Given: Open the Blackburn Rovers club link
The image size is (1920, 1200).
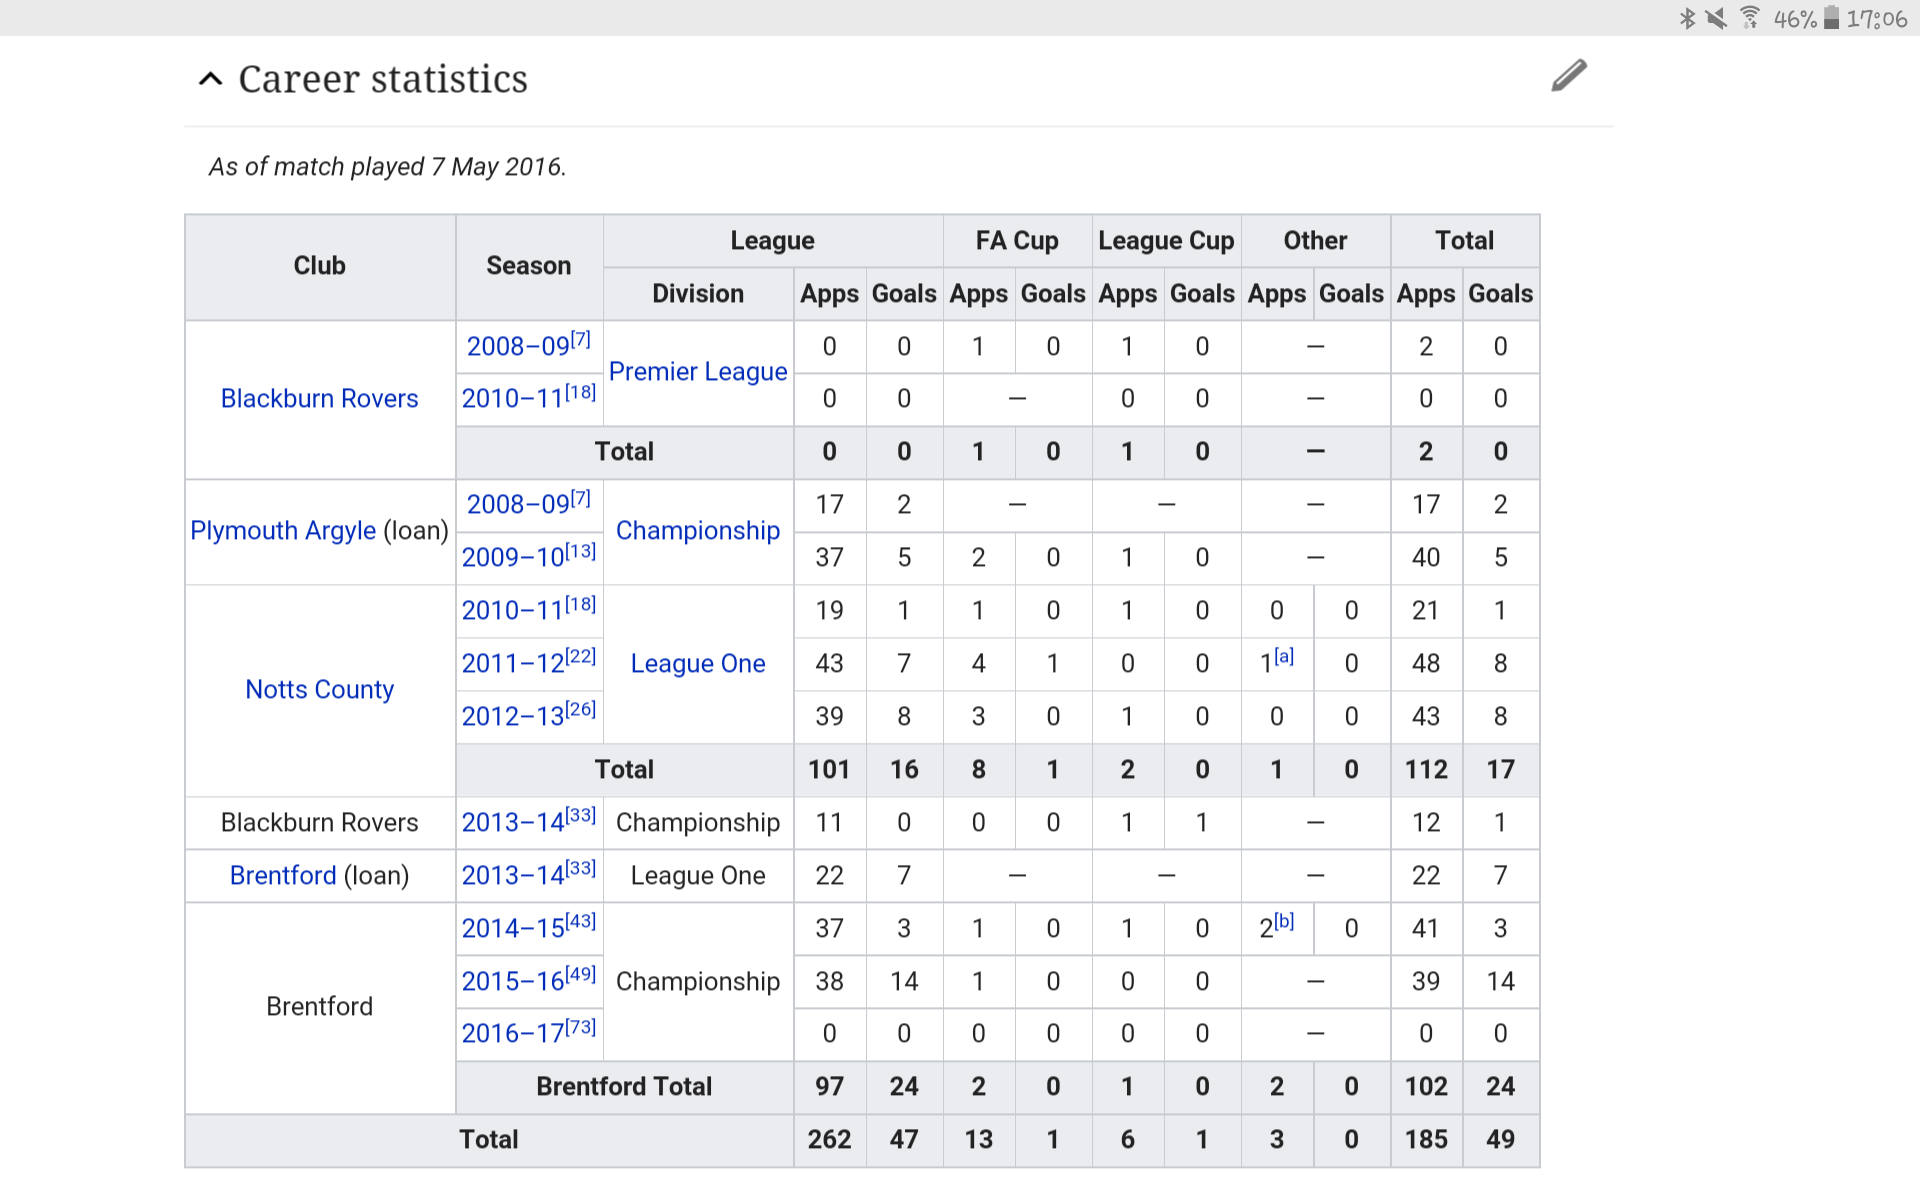Looking at the screenshot, I should (x=319, y=398).
